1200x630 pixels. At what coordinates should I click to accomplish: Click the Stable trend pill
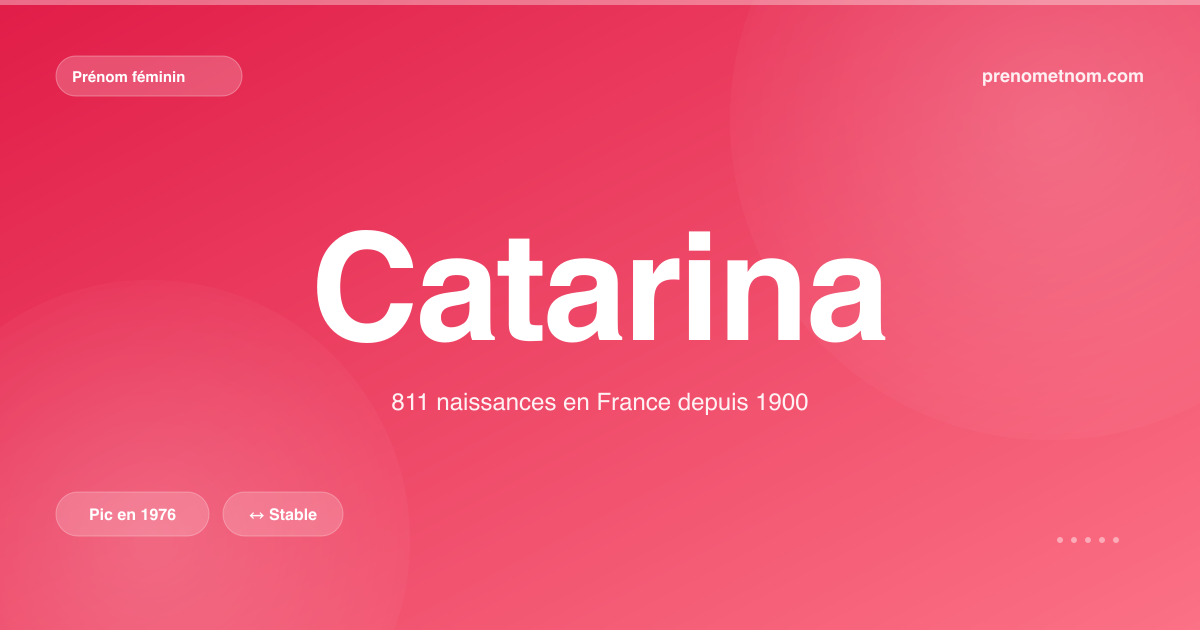[x=283, y=514]
